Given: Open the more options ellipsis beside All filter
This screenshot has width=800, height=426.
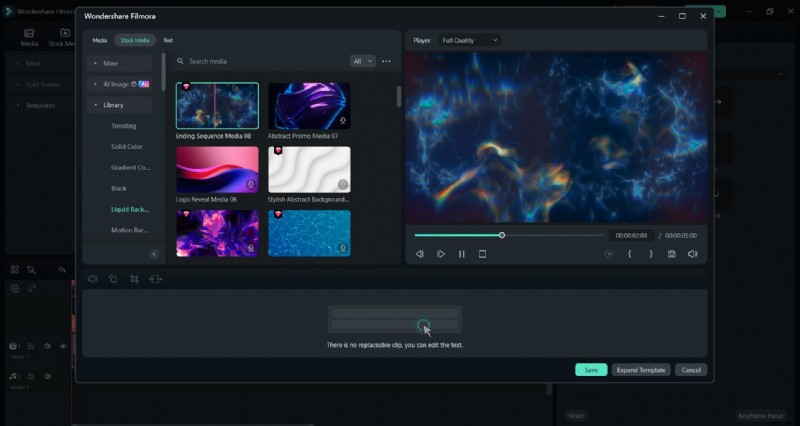Looking at the screenshot, I should 386,61.
